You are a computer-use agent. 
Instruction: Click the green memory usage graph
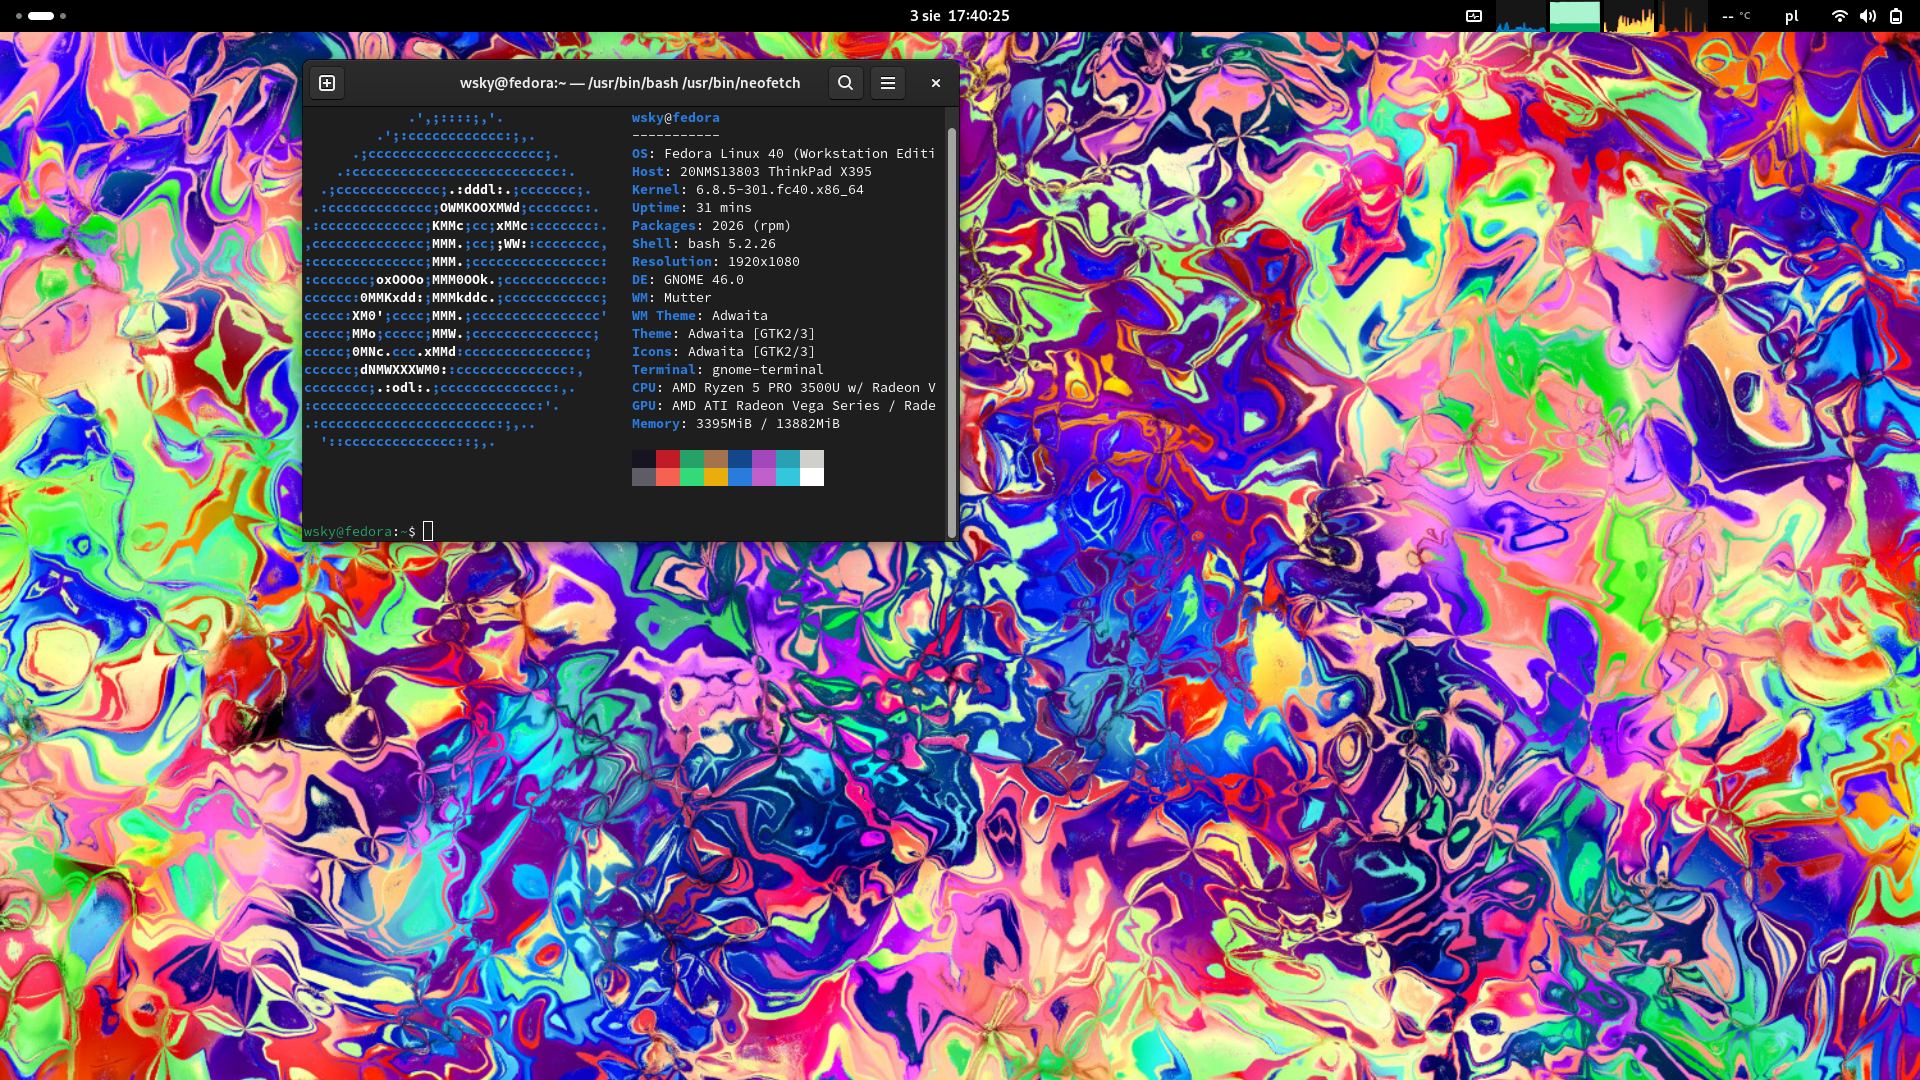(1574, 16)
